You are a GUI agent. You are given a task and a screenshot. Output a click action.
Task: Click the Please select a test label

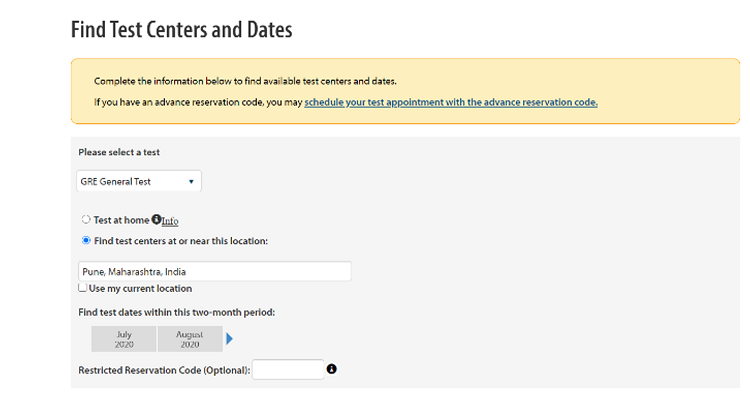point(119,152)
